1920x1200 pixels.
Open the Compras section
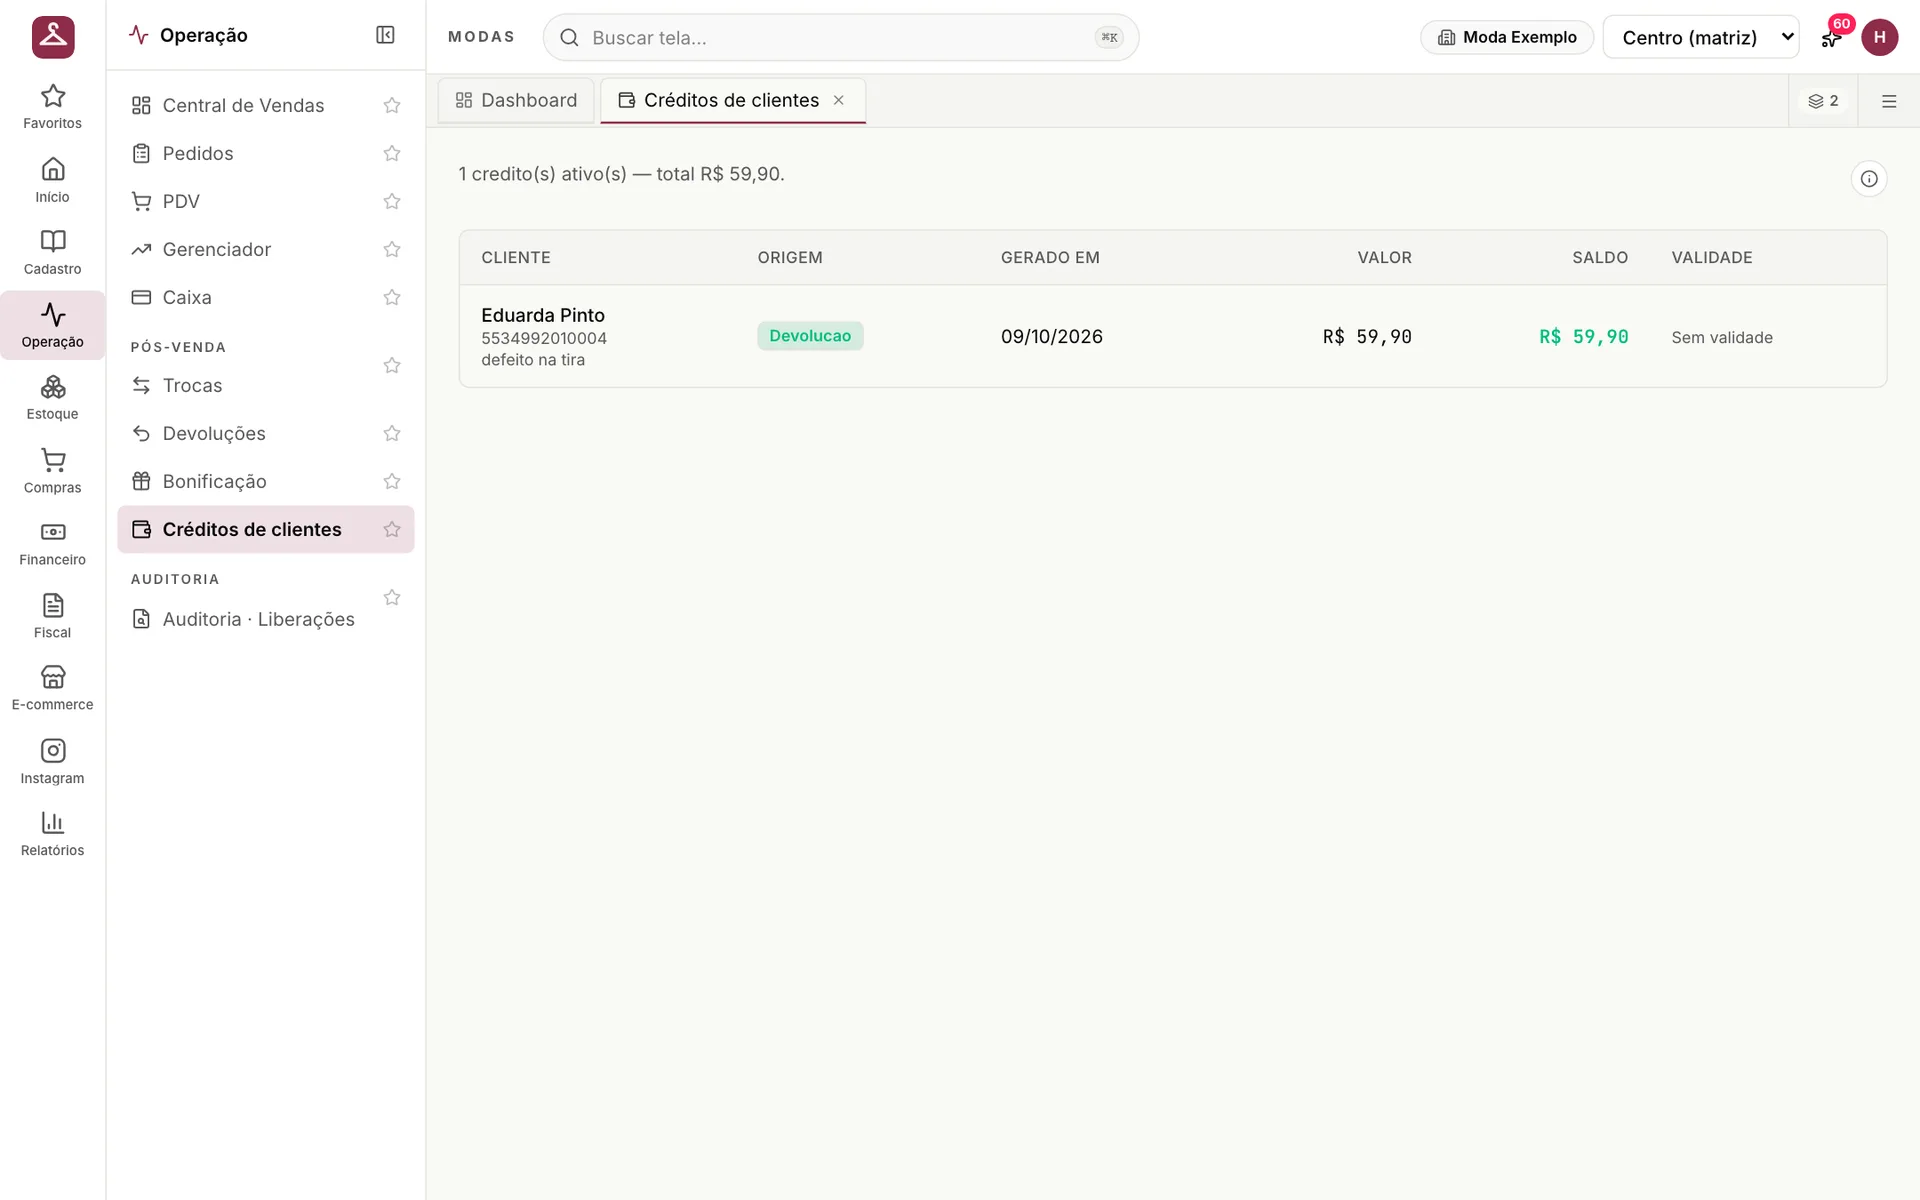coord(52,471)
